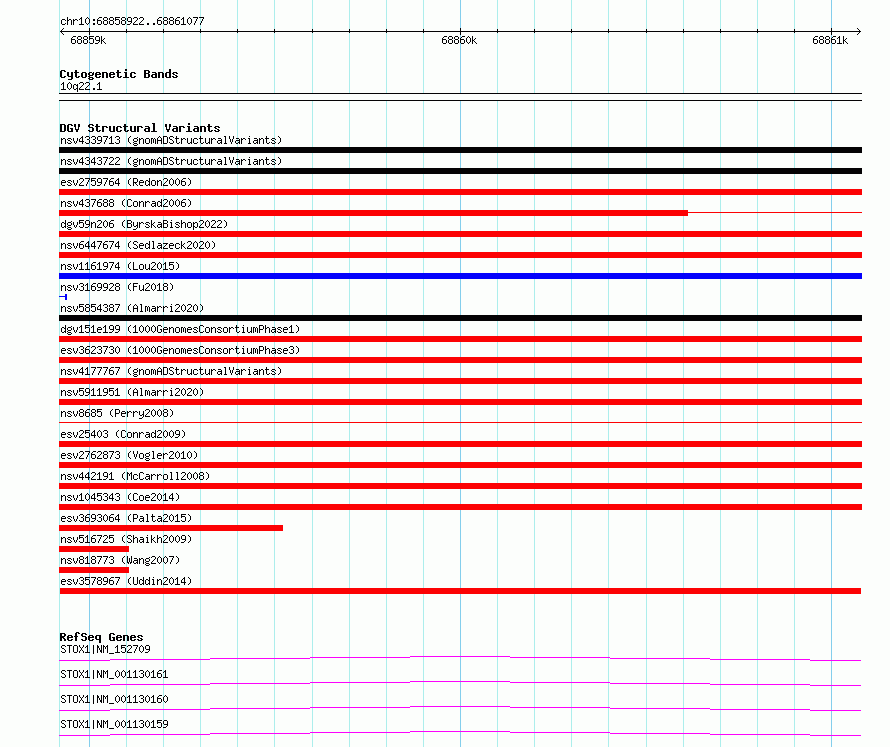Open dgv151e199 (1000GenomesConsortiumPhase1) label

click(x=180, y=329)
